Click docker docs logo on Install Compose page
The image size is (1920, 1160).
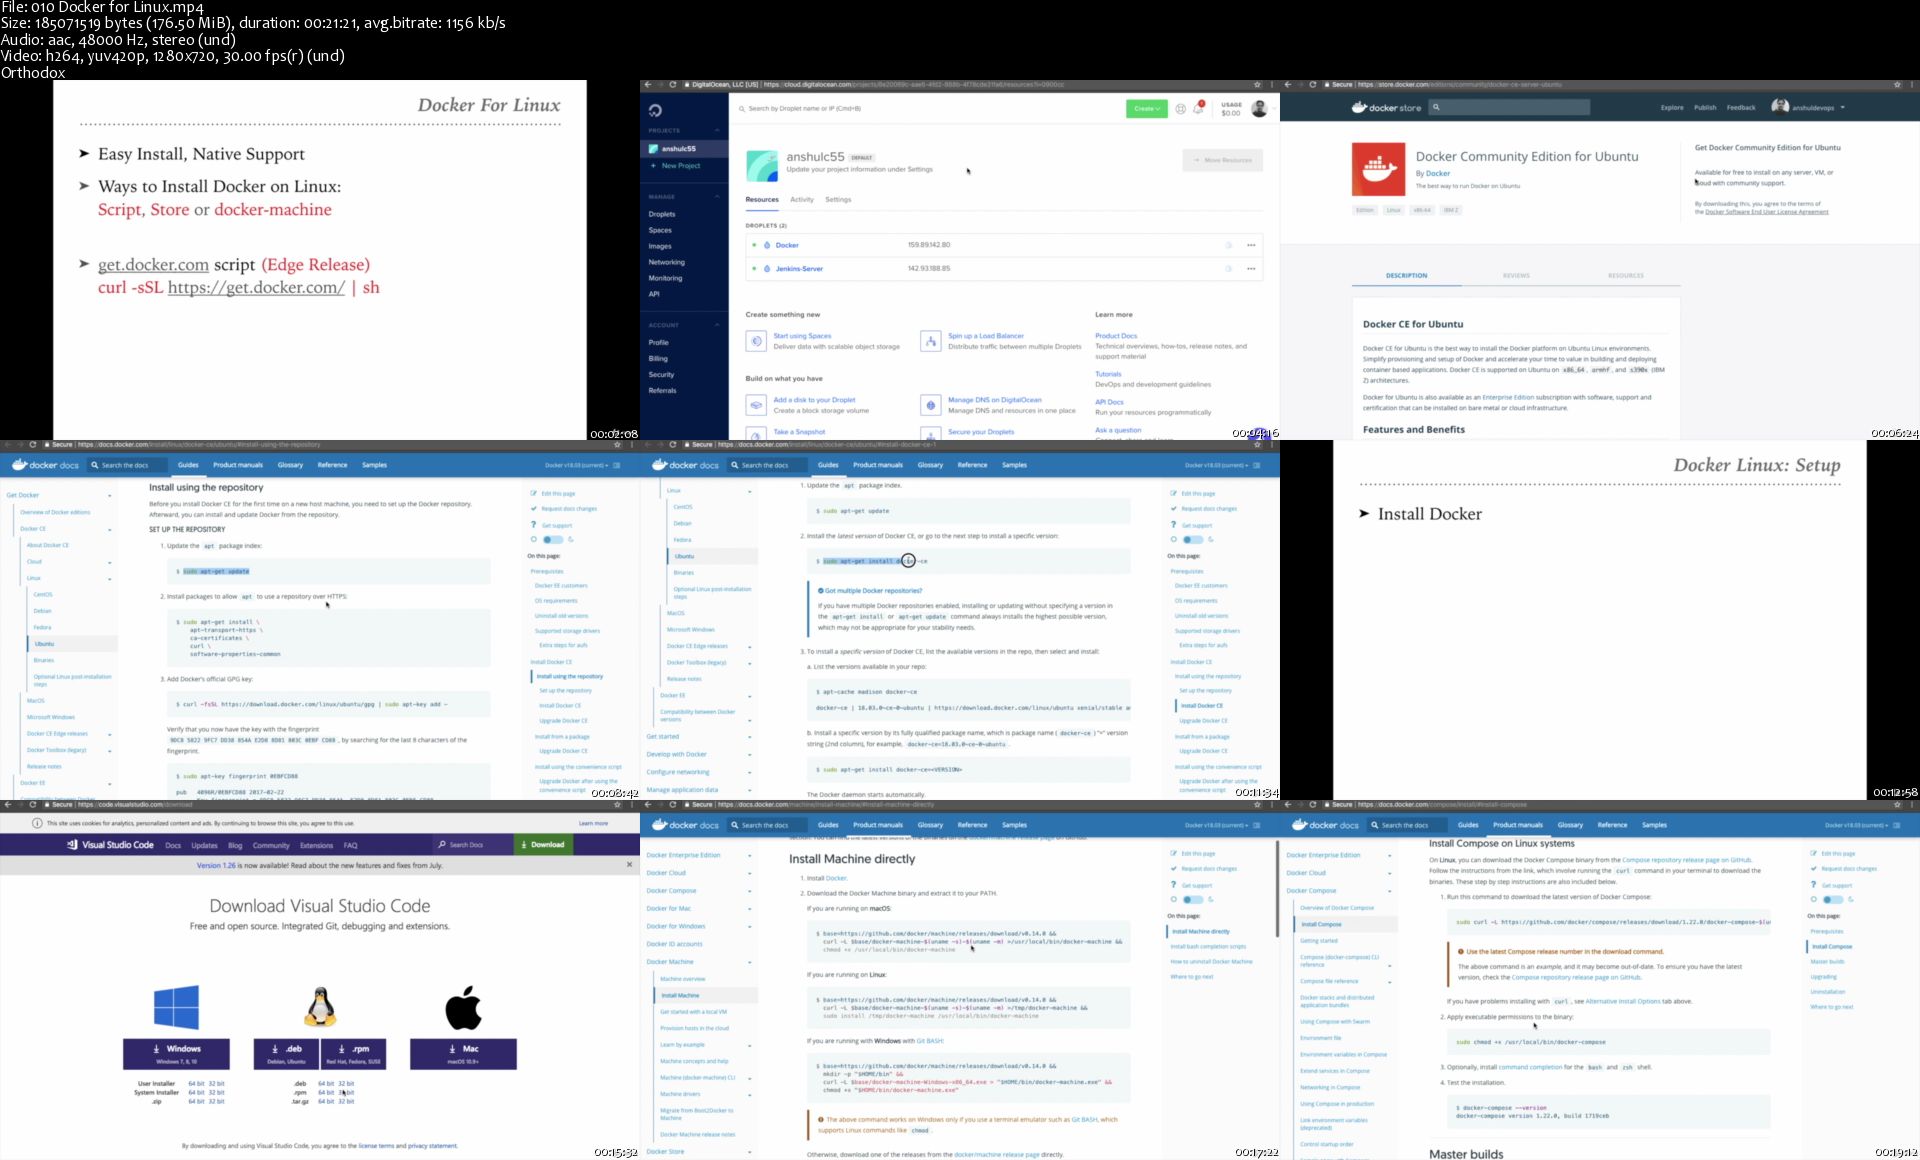pos(1325,825)
